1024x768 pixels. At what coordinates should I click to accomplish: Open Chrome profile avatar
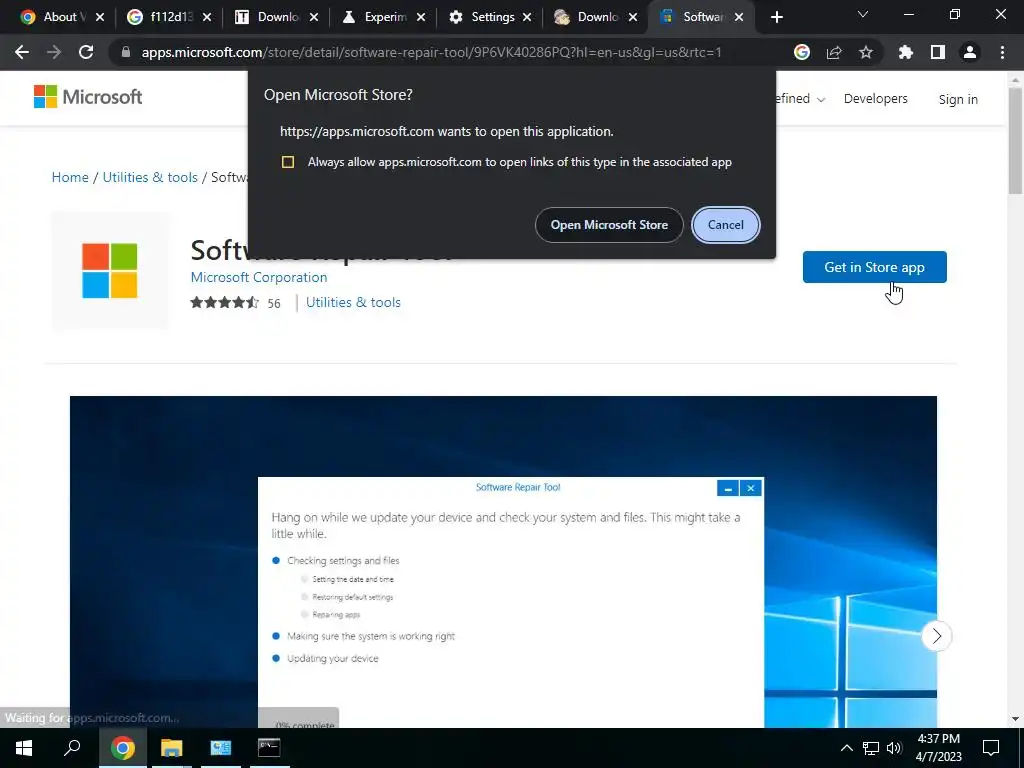point(969,52)
